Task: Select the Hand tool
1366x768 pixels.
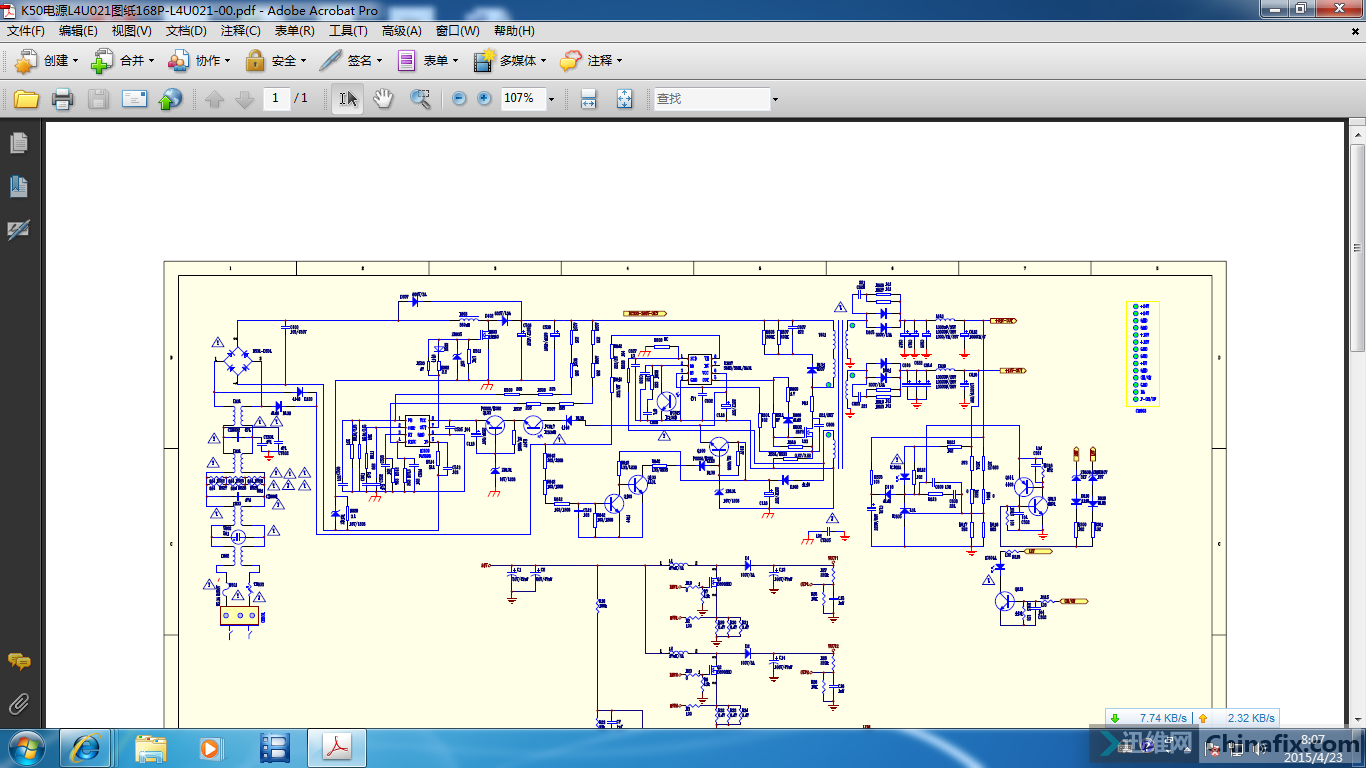Action: (x=383, y=99)
